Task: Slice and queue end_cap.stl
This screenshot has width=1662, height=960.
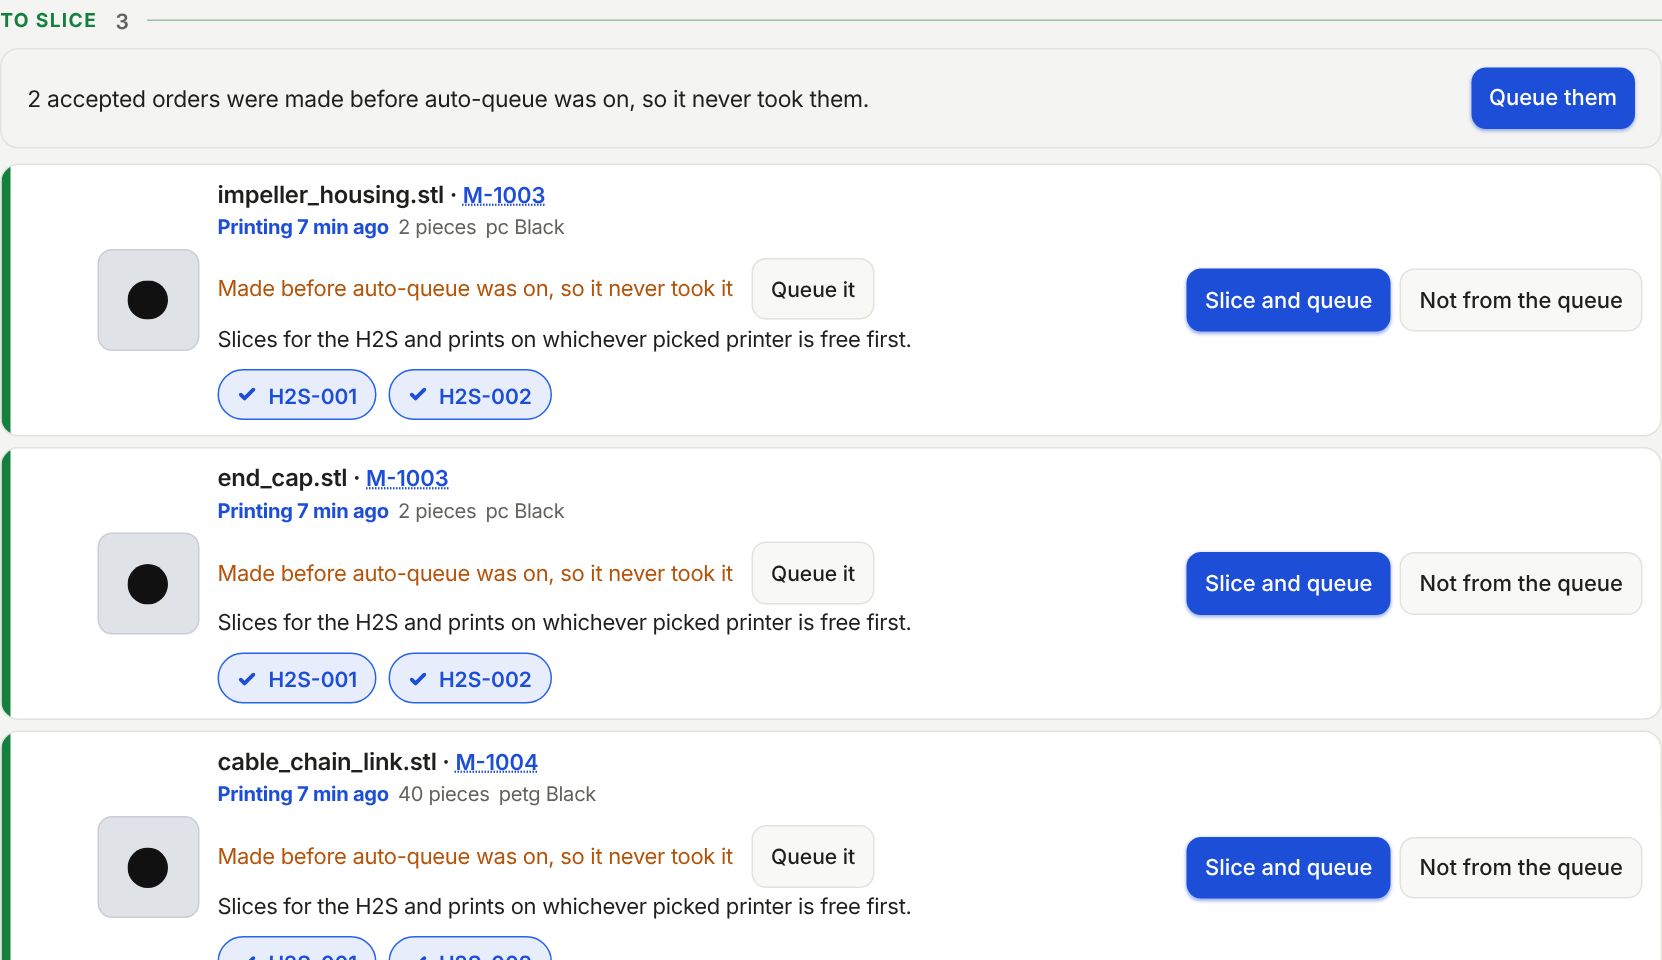Action: 1288,583
